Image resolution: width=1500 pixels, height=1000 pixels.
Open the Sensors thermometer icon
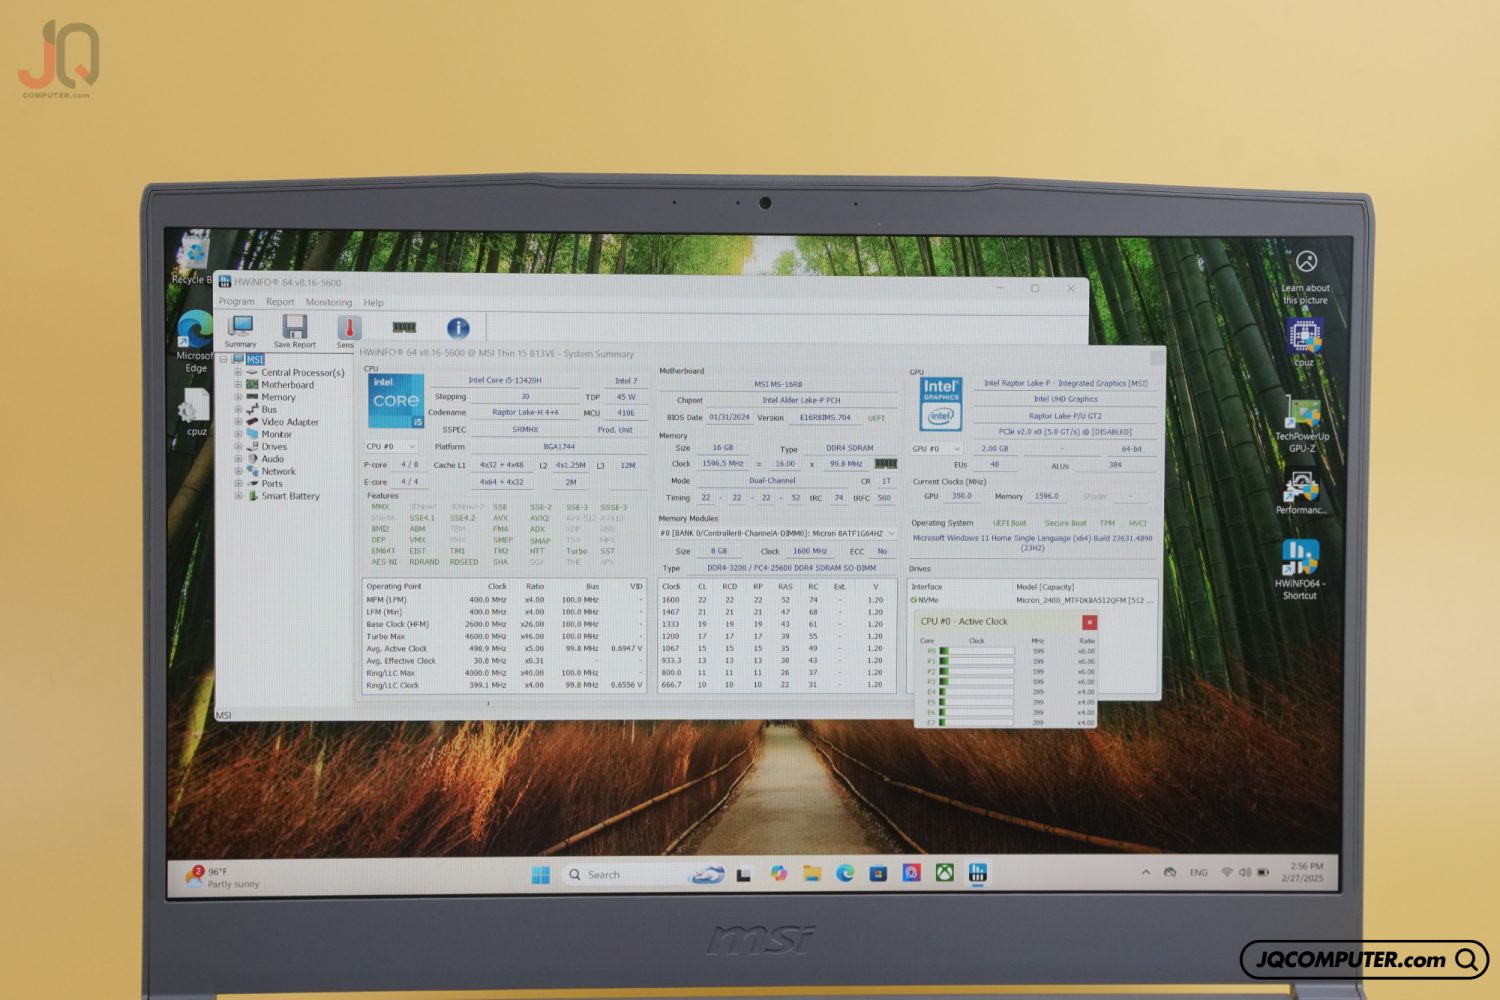tap(347, 331)
